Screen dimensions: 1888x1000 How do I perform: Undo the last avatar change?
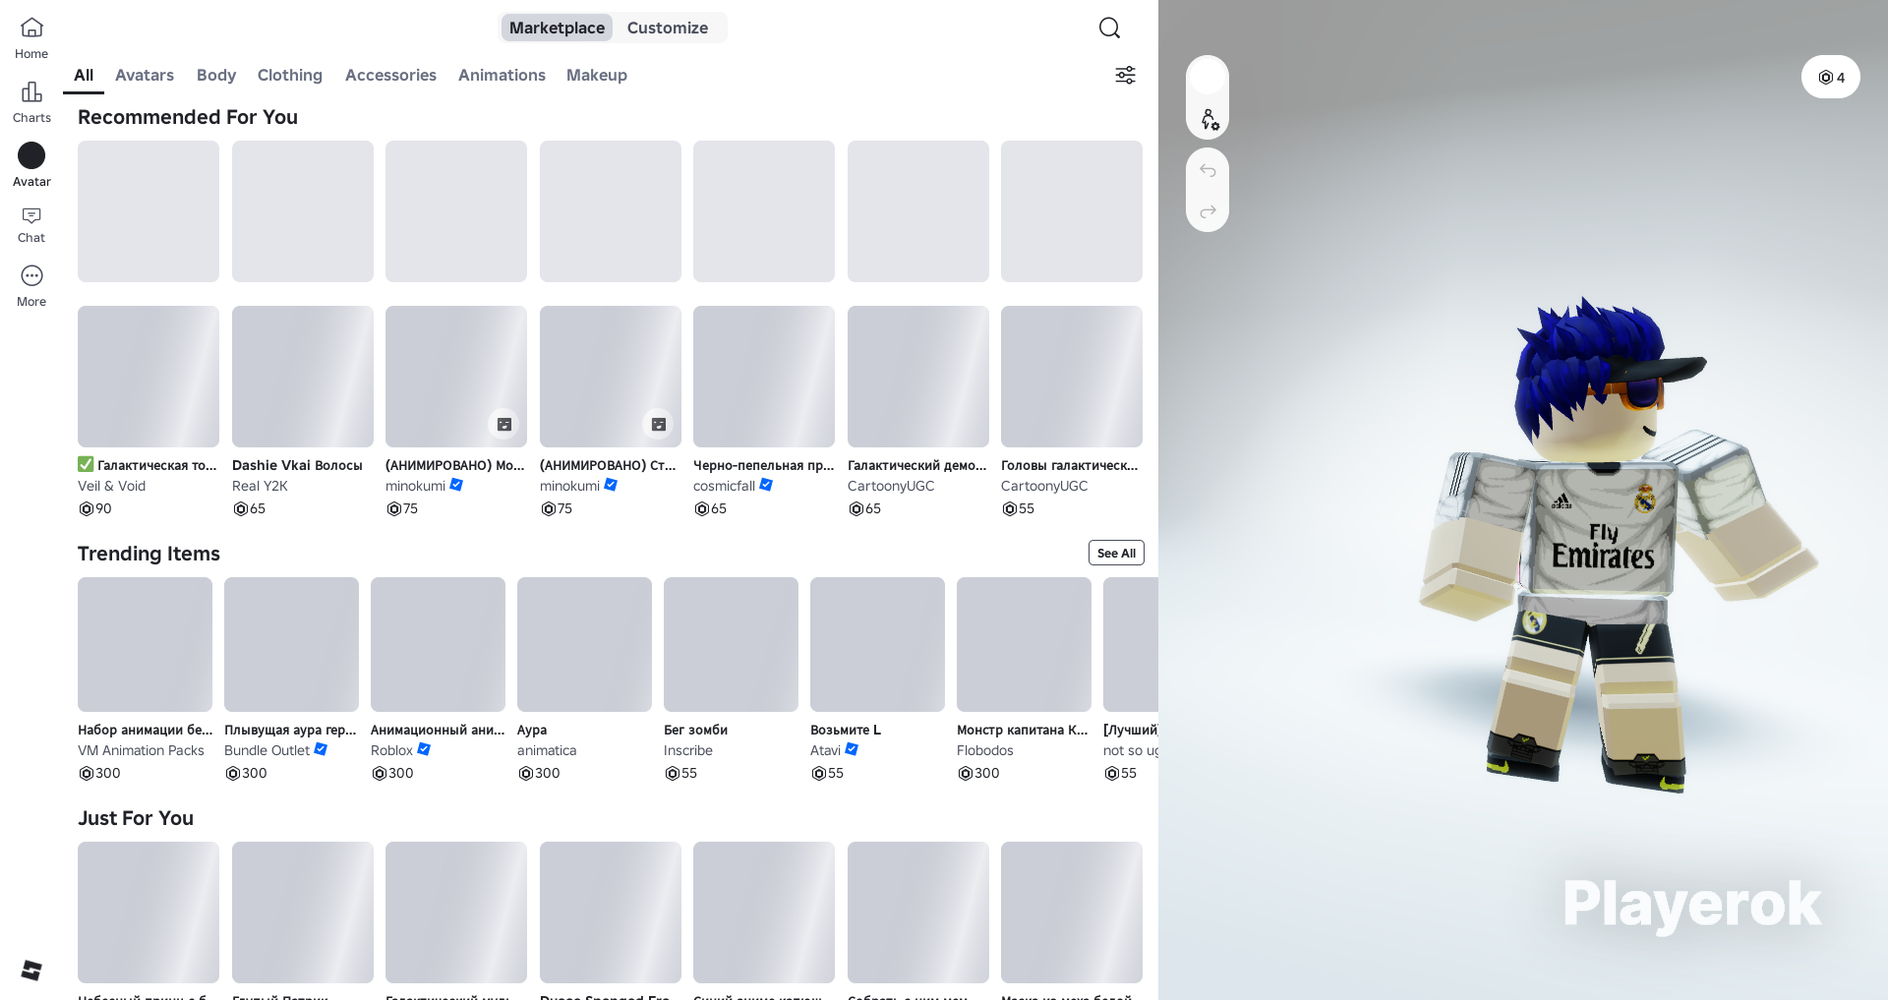coord(1208,170)
